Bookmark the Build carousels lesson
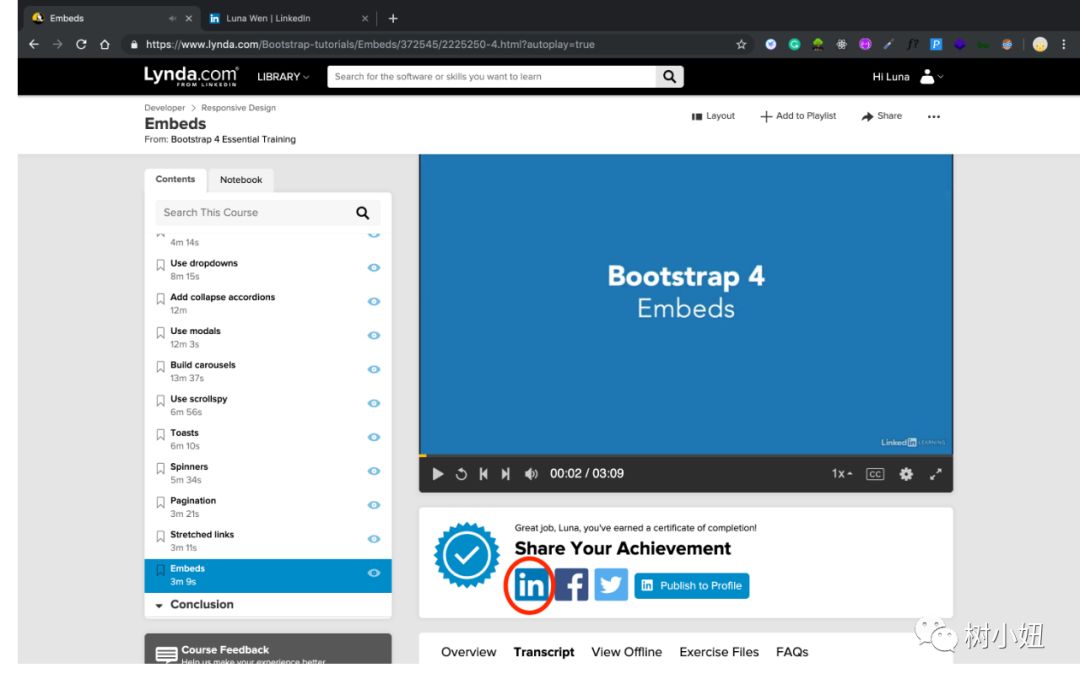The width and height of the screenshot is (1080, 684). [160, 366]
